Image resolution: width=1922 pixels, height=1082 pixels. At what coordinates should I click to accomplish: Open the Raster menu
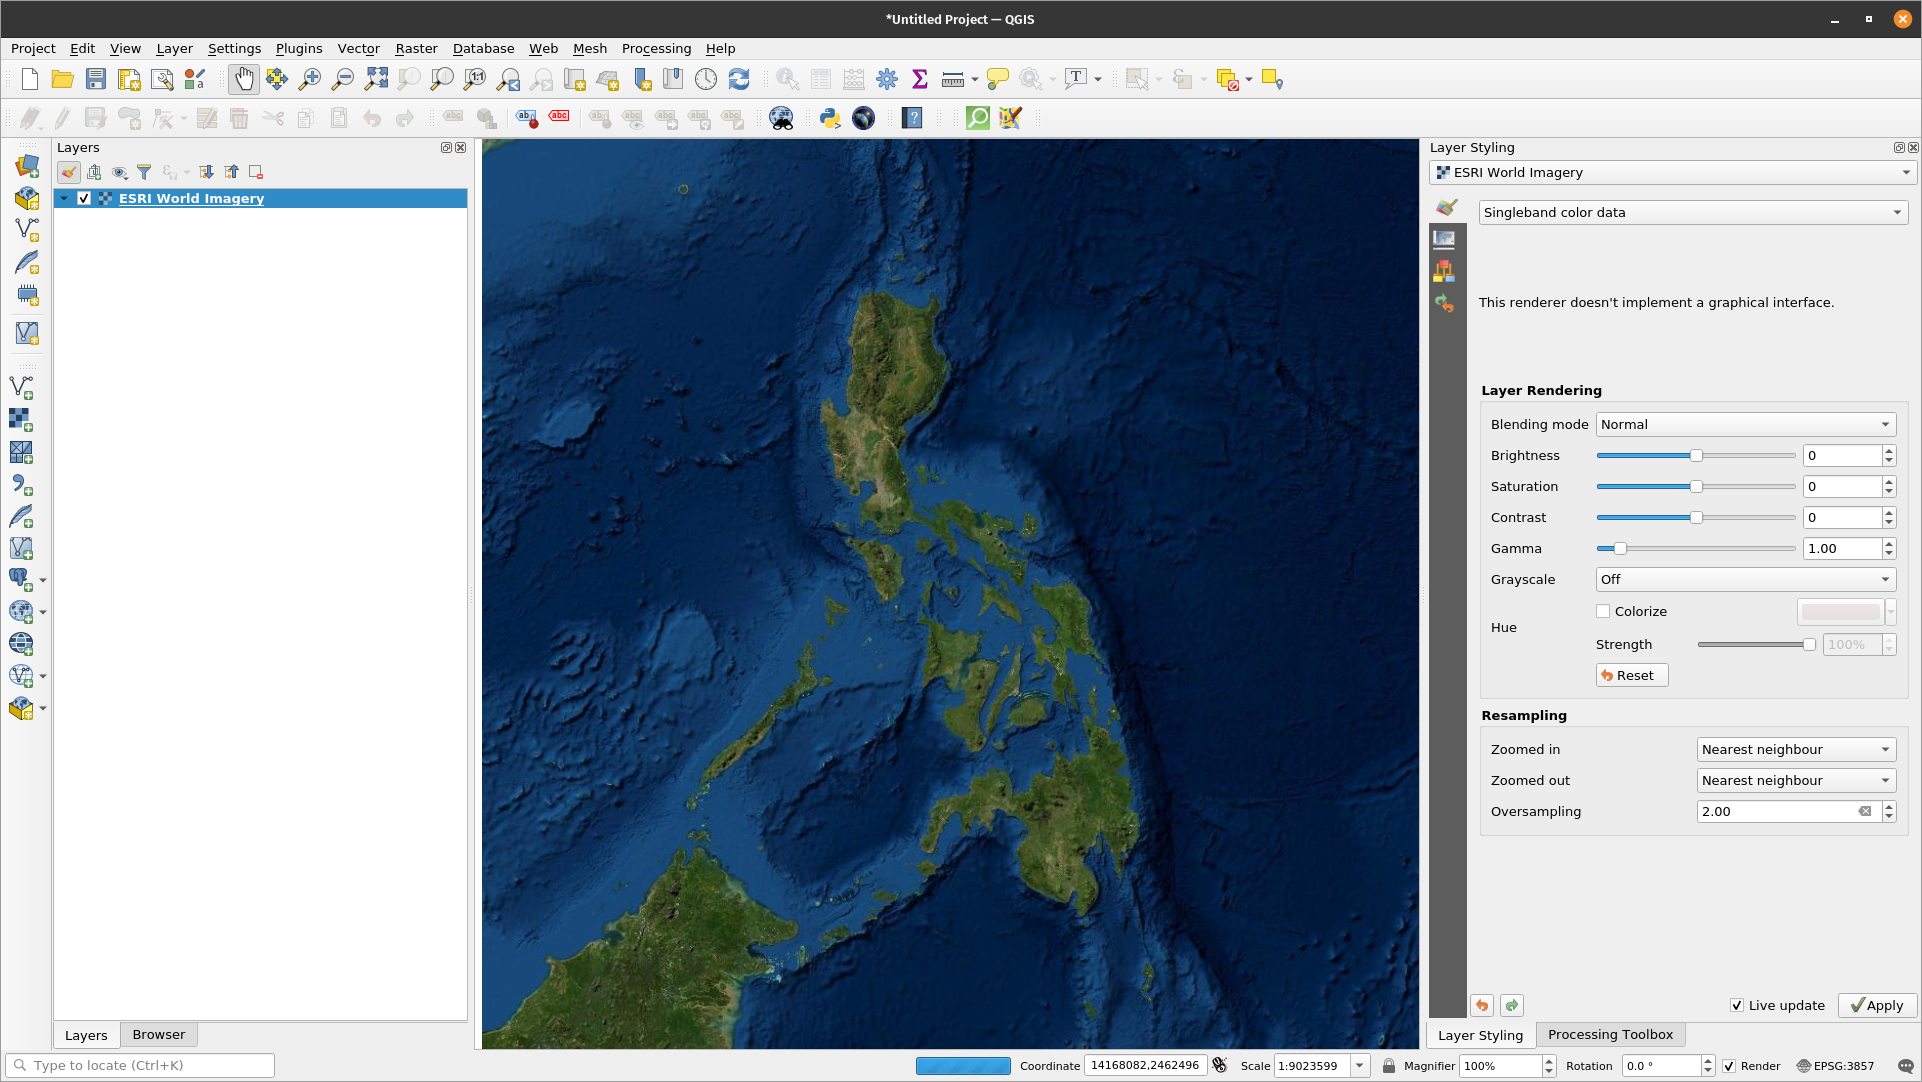click(x=413, y=48)
